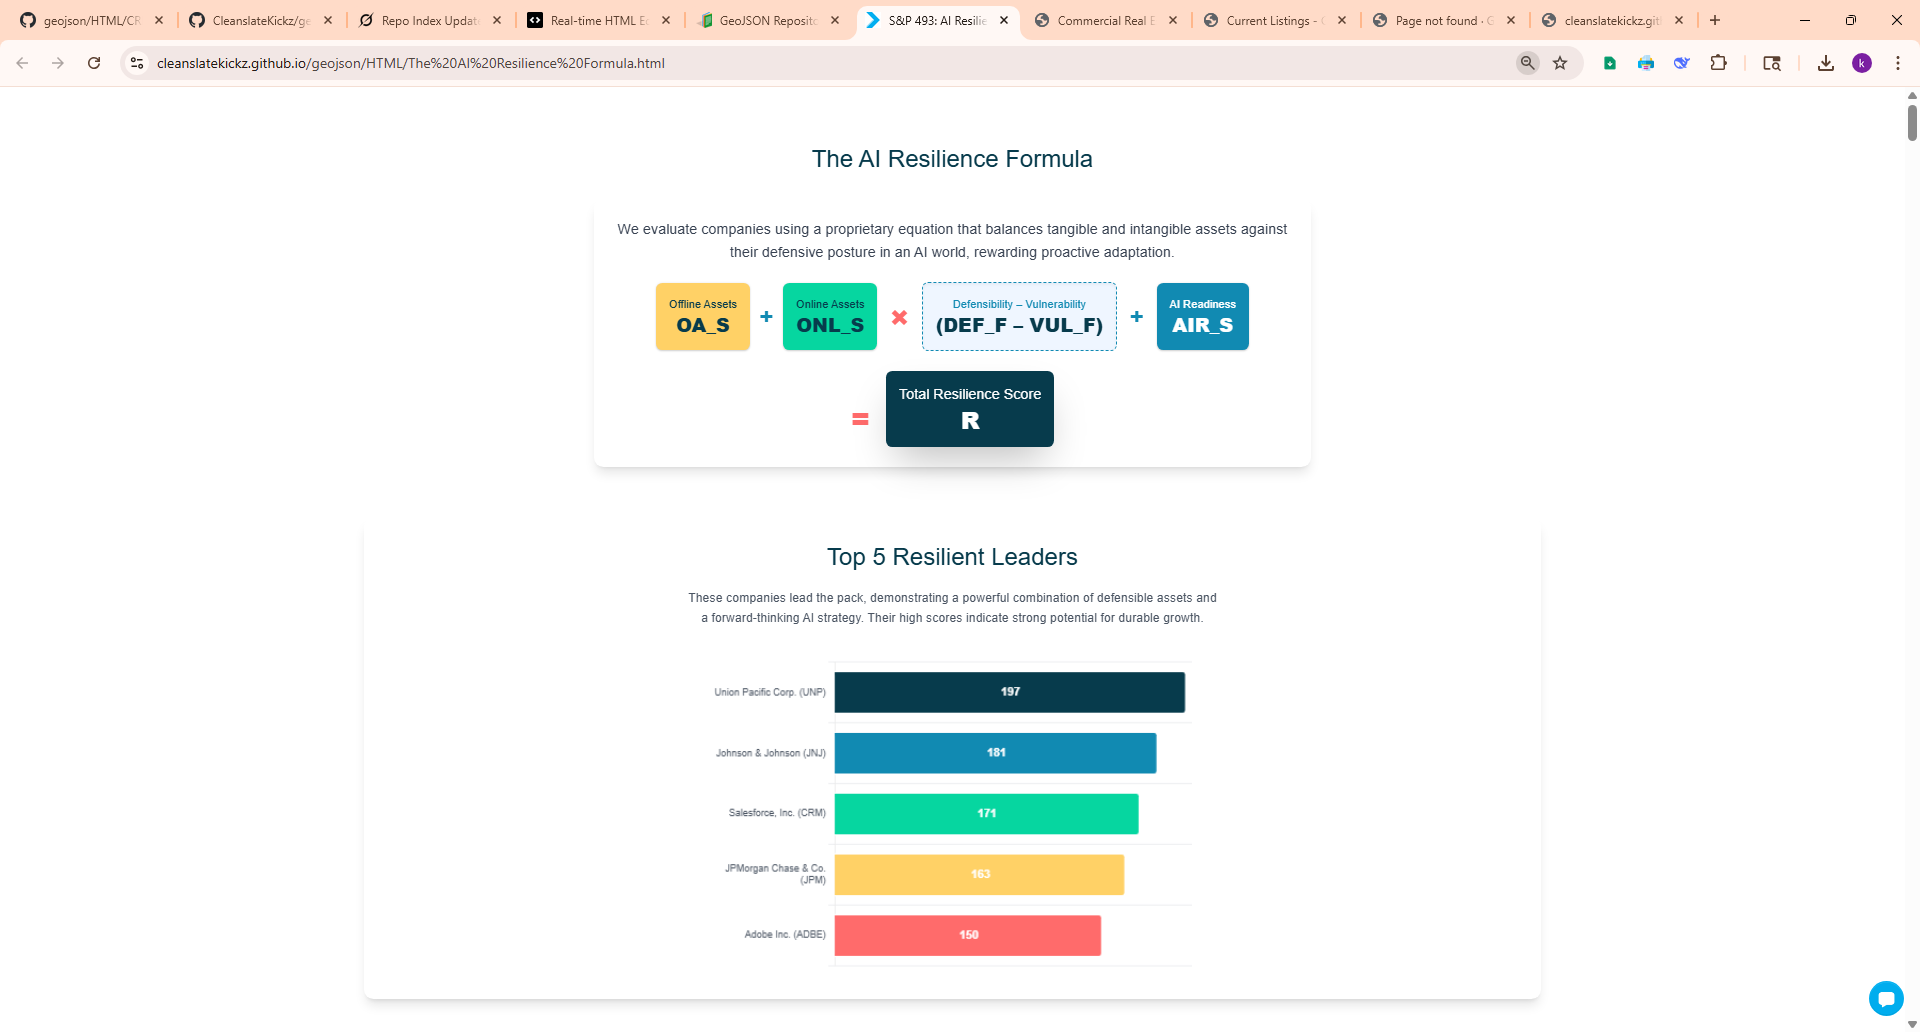Screen dimensions: 1920x1032
Task: Go back to the previous page
Action: tap(22, 63)
